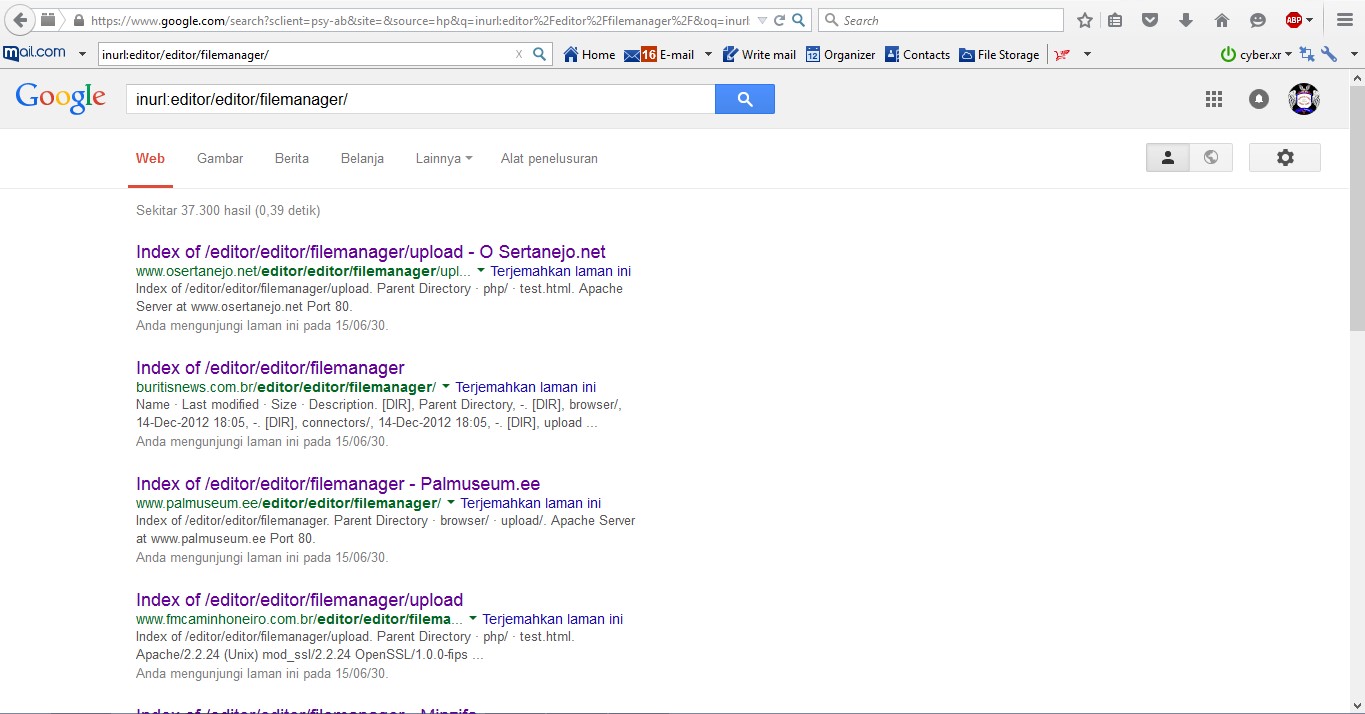Switch to the Belanja tab
The image size is (1365, 714).
point(362,158)
